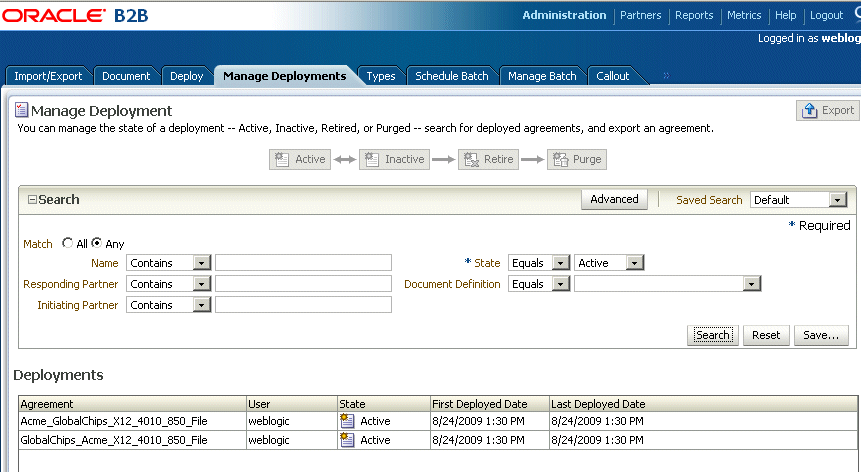This screenshot has width=861, height=472.
Task: Open the Reports link
Action: tap(694, 15)
